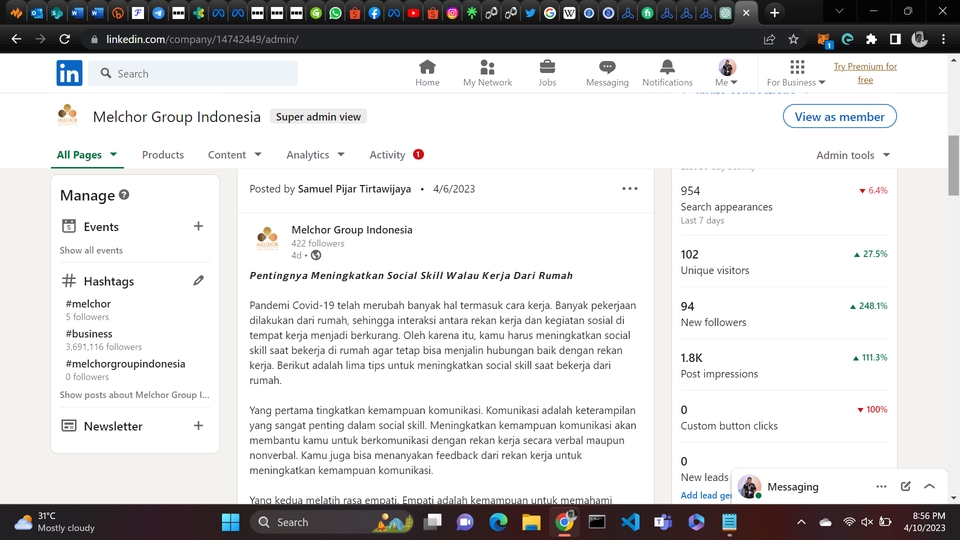Image resolution: width=960 pixels, height=540 pixels.
Task: Add a new event with plus
Action: point(198,227)
